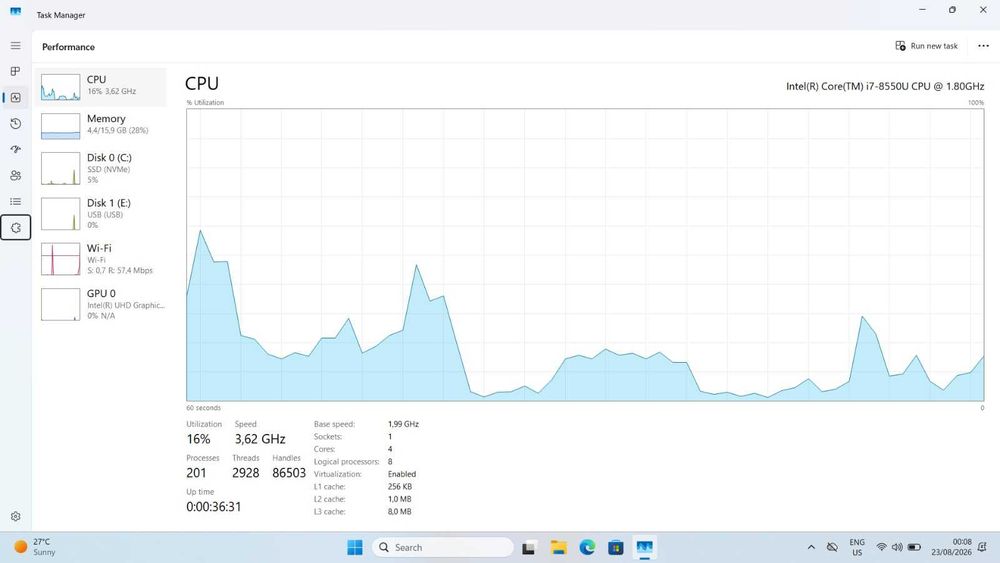The height and width of the screenshot is (563, 1000).
Task: Launch Microsoft Edge from taskbar
Action: 587,547
